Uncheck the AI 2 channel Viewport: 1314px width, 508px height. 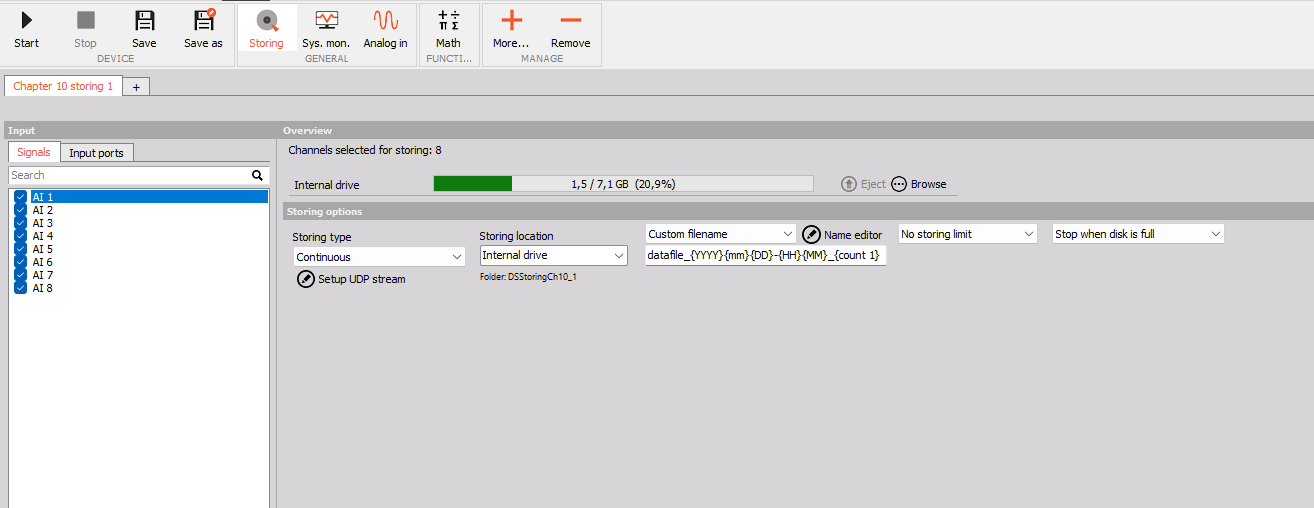tap(20, 210)
